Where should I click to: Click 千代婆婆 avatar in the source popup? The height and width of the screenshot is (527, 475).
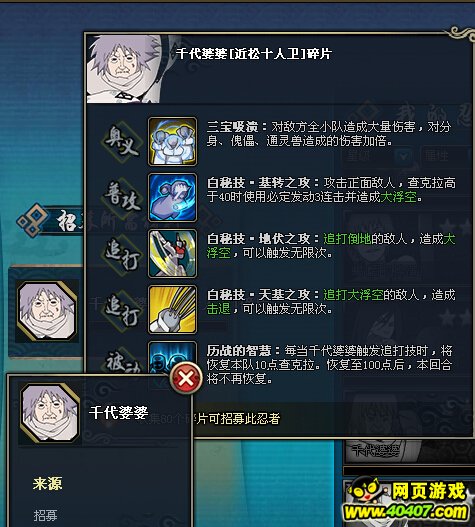pyautogui.click(x=50, y=413)
